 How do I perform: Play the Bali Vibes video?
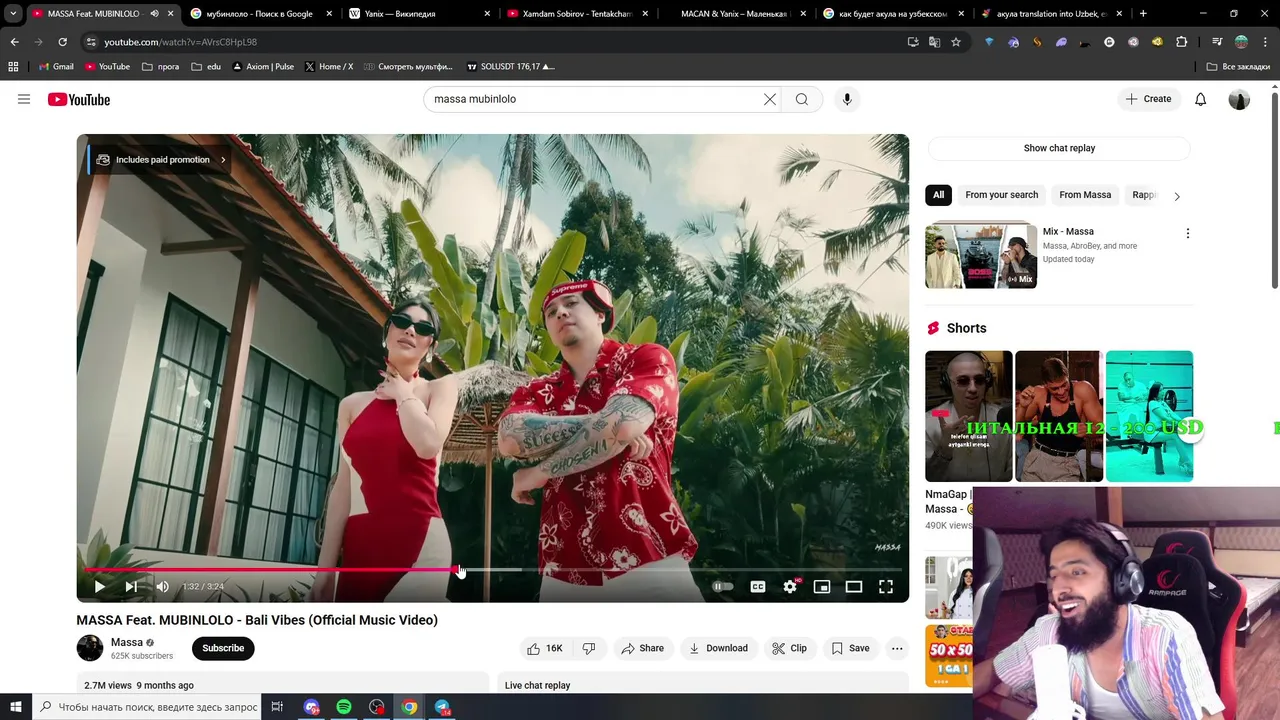coord(99,587)
